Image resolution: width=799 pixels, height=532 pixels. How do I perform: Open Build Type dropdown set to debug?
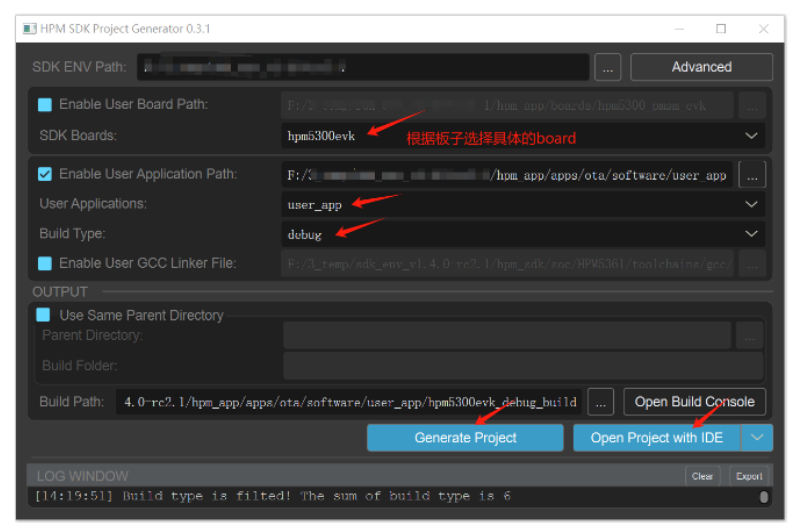(x=523, y=234)
